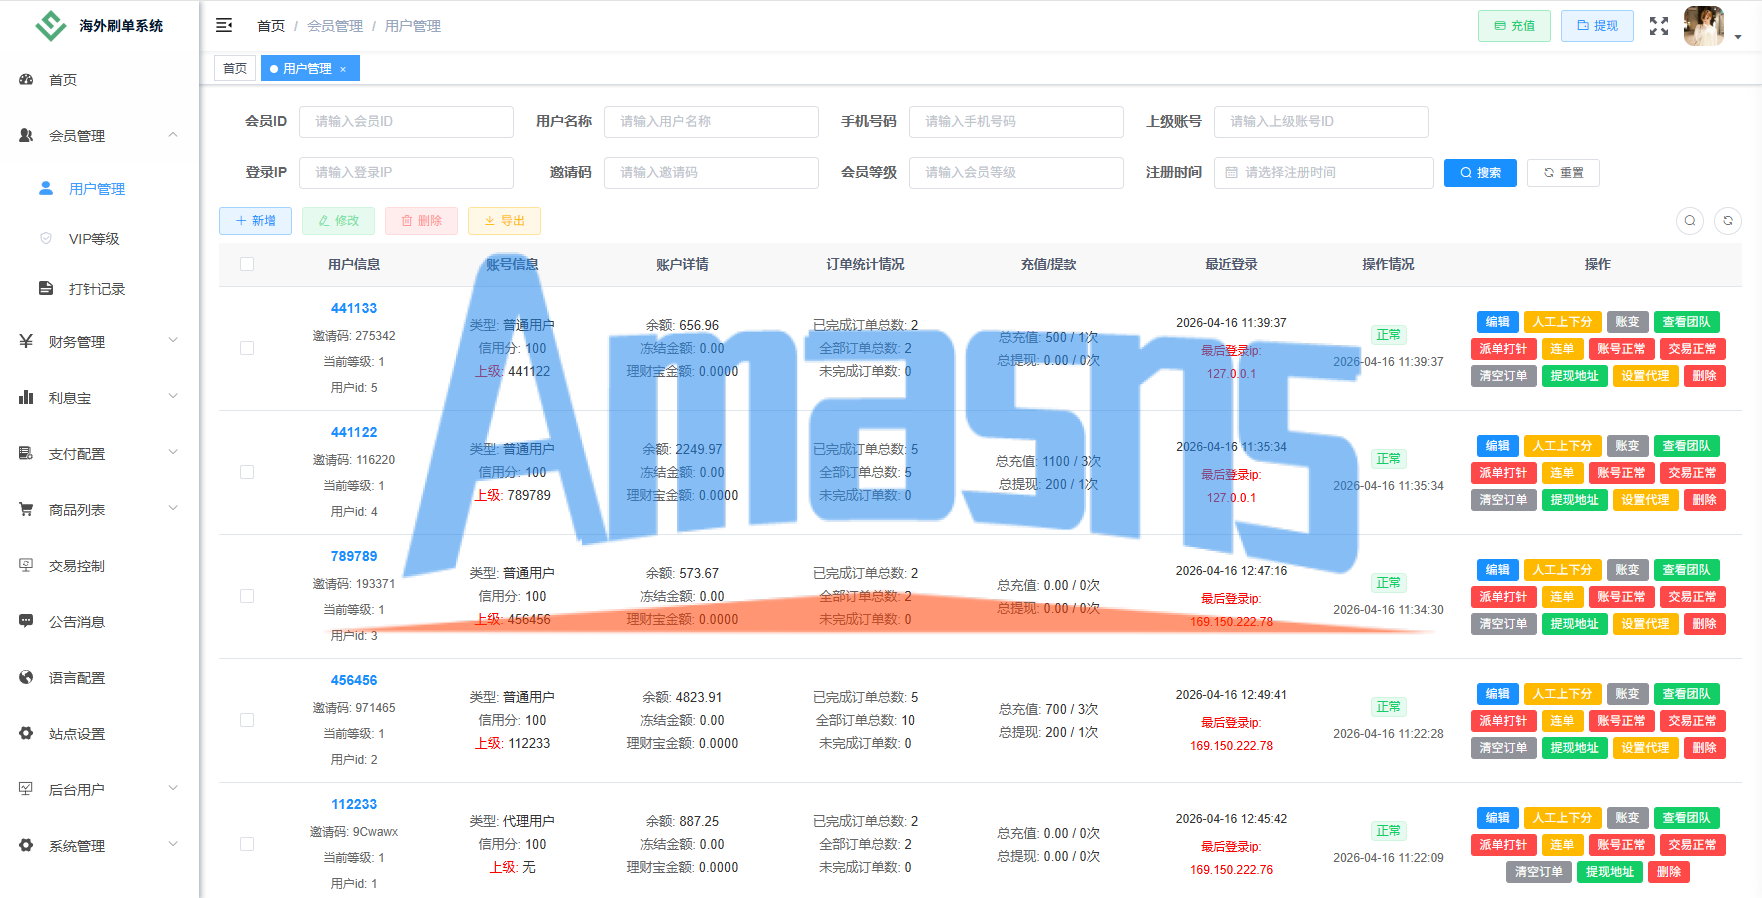This screenshot has height=898, width=1762.
Task: Click the 财务管理 yen icon
Action: 26,341
